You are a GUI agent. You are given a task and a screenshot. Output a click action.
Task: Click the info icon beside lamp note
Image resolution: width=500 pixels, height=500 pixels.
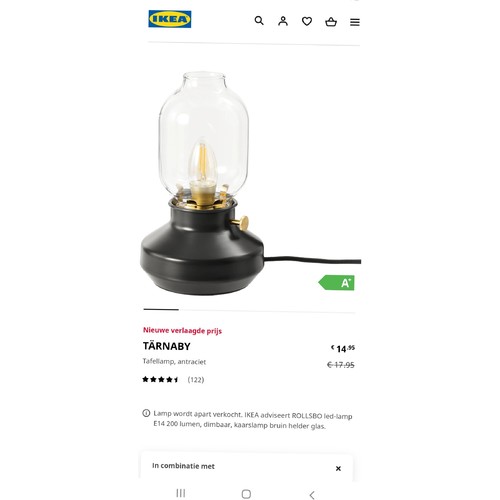click(146, 413)
